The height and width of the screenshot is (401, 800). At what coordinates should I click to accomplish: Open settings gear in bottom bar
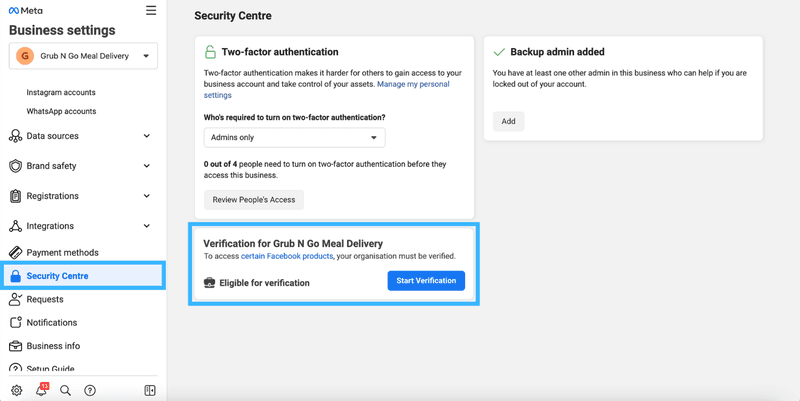[16, 391]
